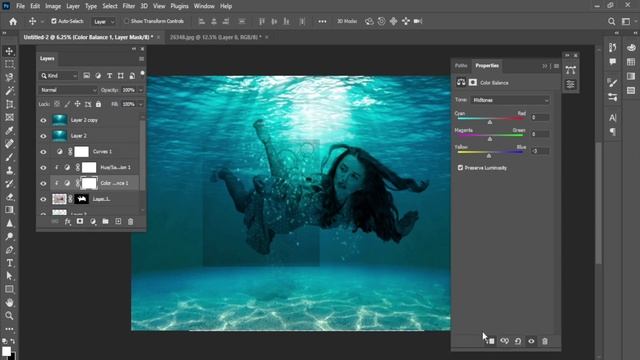Select the Curves 1 layer name
Screen dimensions: 640x360
(x=102, y=151)
